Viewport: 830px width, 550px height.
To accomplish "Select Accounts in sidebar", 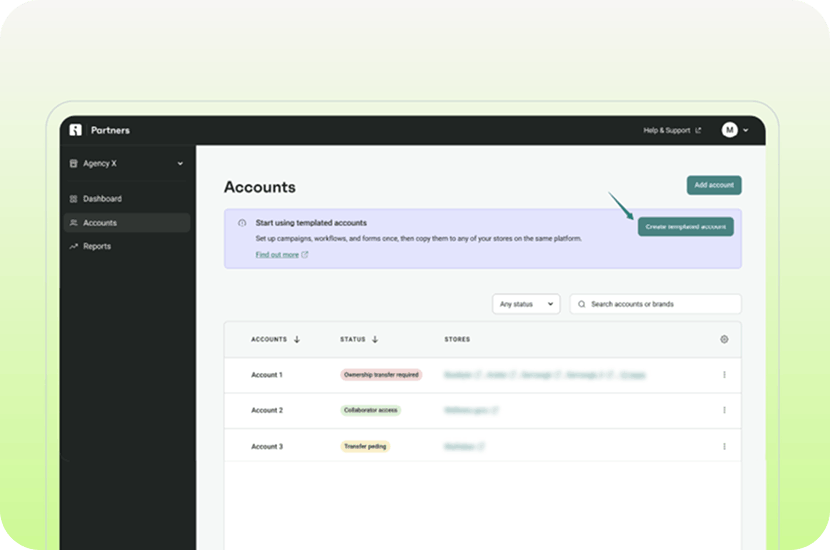I will [100, 223].
